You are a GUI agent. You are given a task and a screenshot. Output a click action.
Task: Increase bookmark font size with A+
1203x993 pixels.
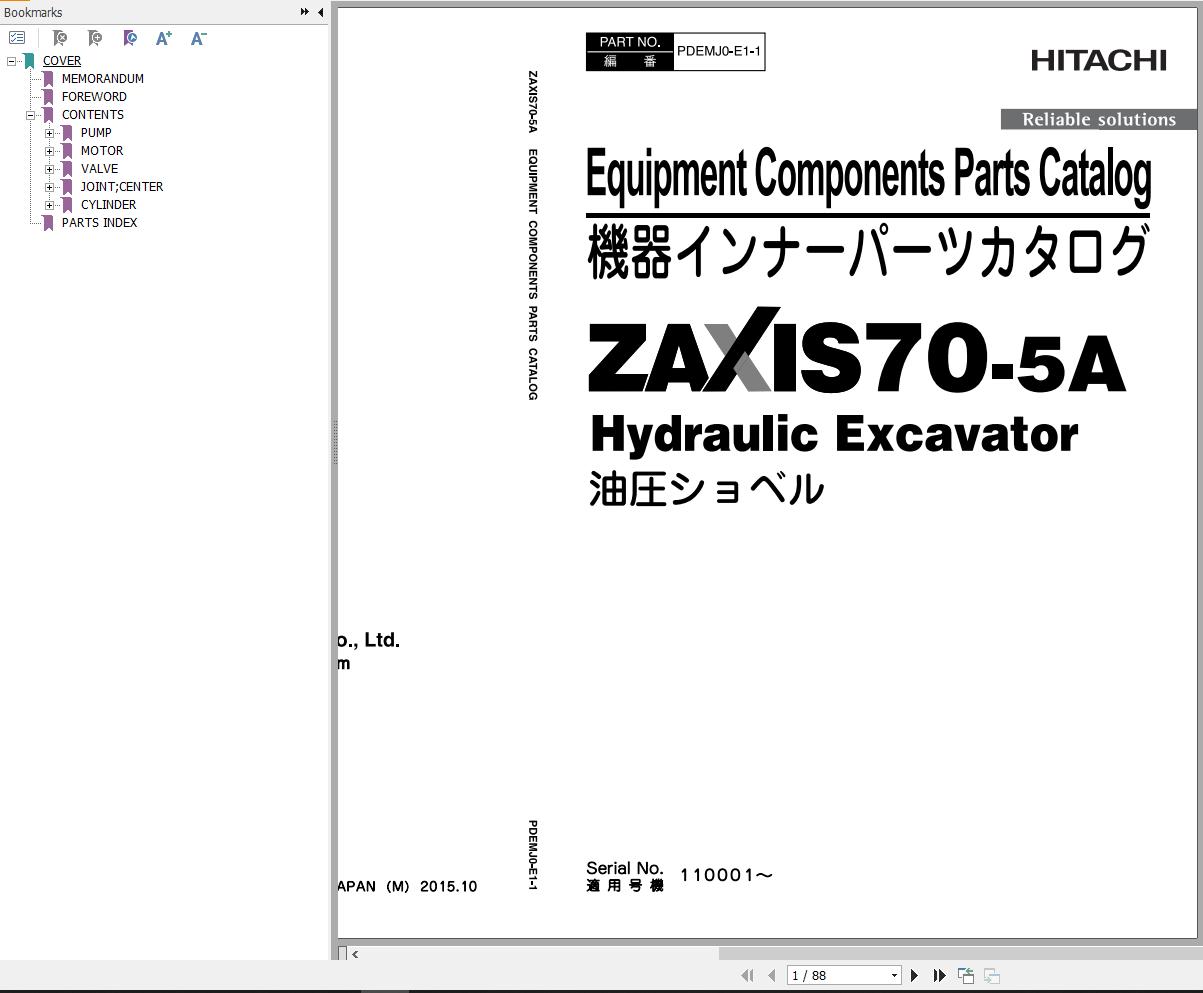pos(164,38)
